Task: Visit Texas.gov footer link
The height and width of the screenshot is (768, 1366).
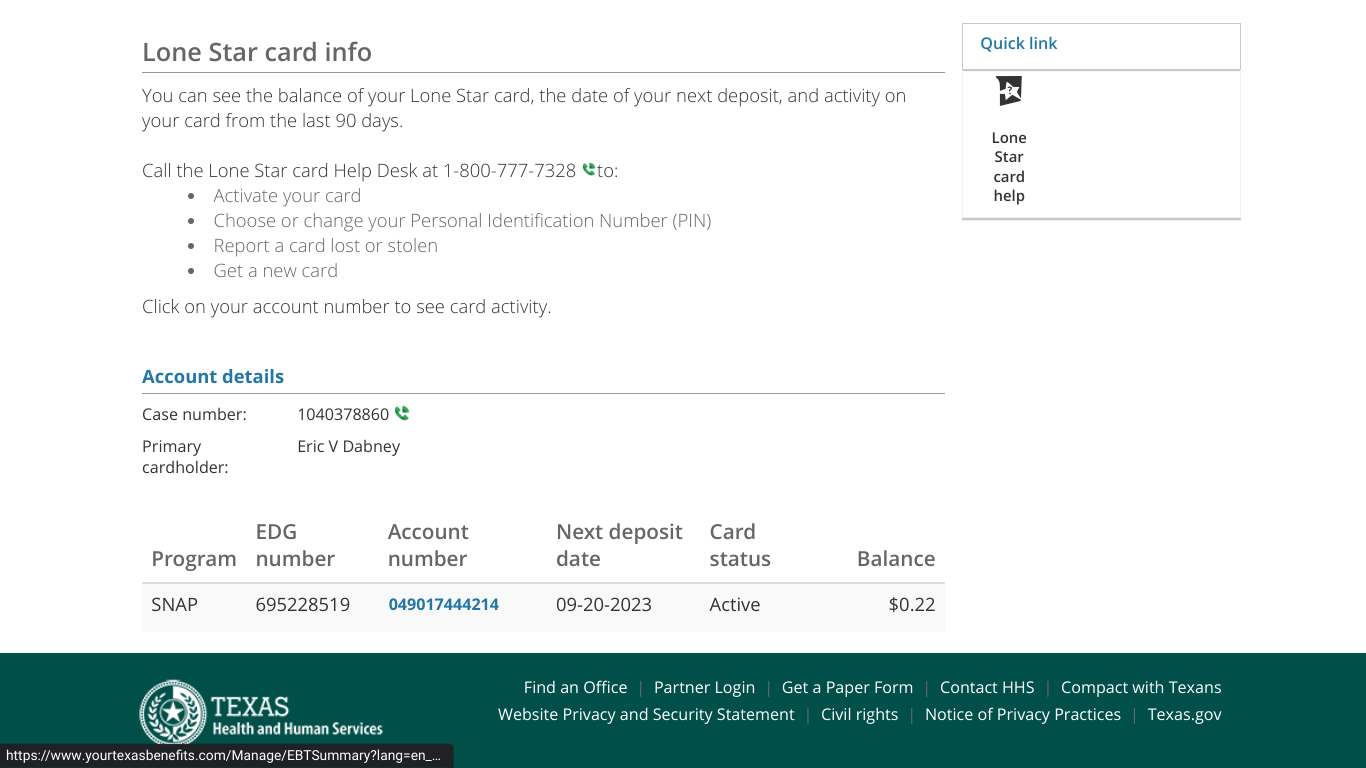Action: [1185, 714]
